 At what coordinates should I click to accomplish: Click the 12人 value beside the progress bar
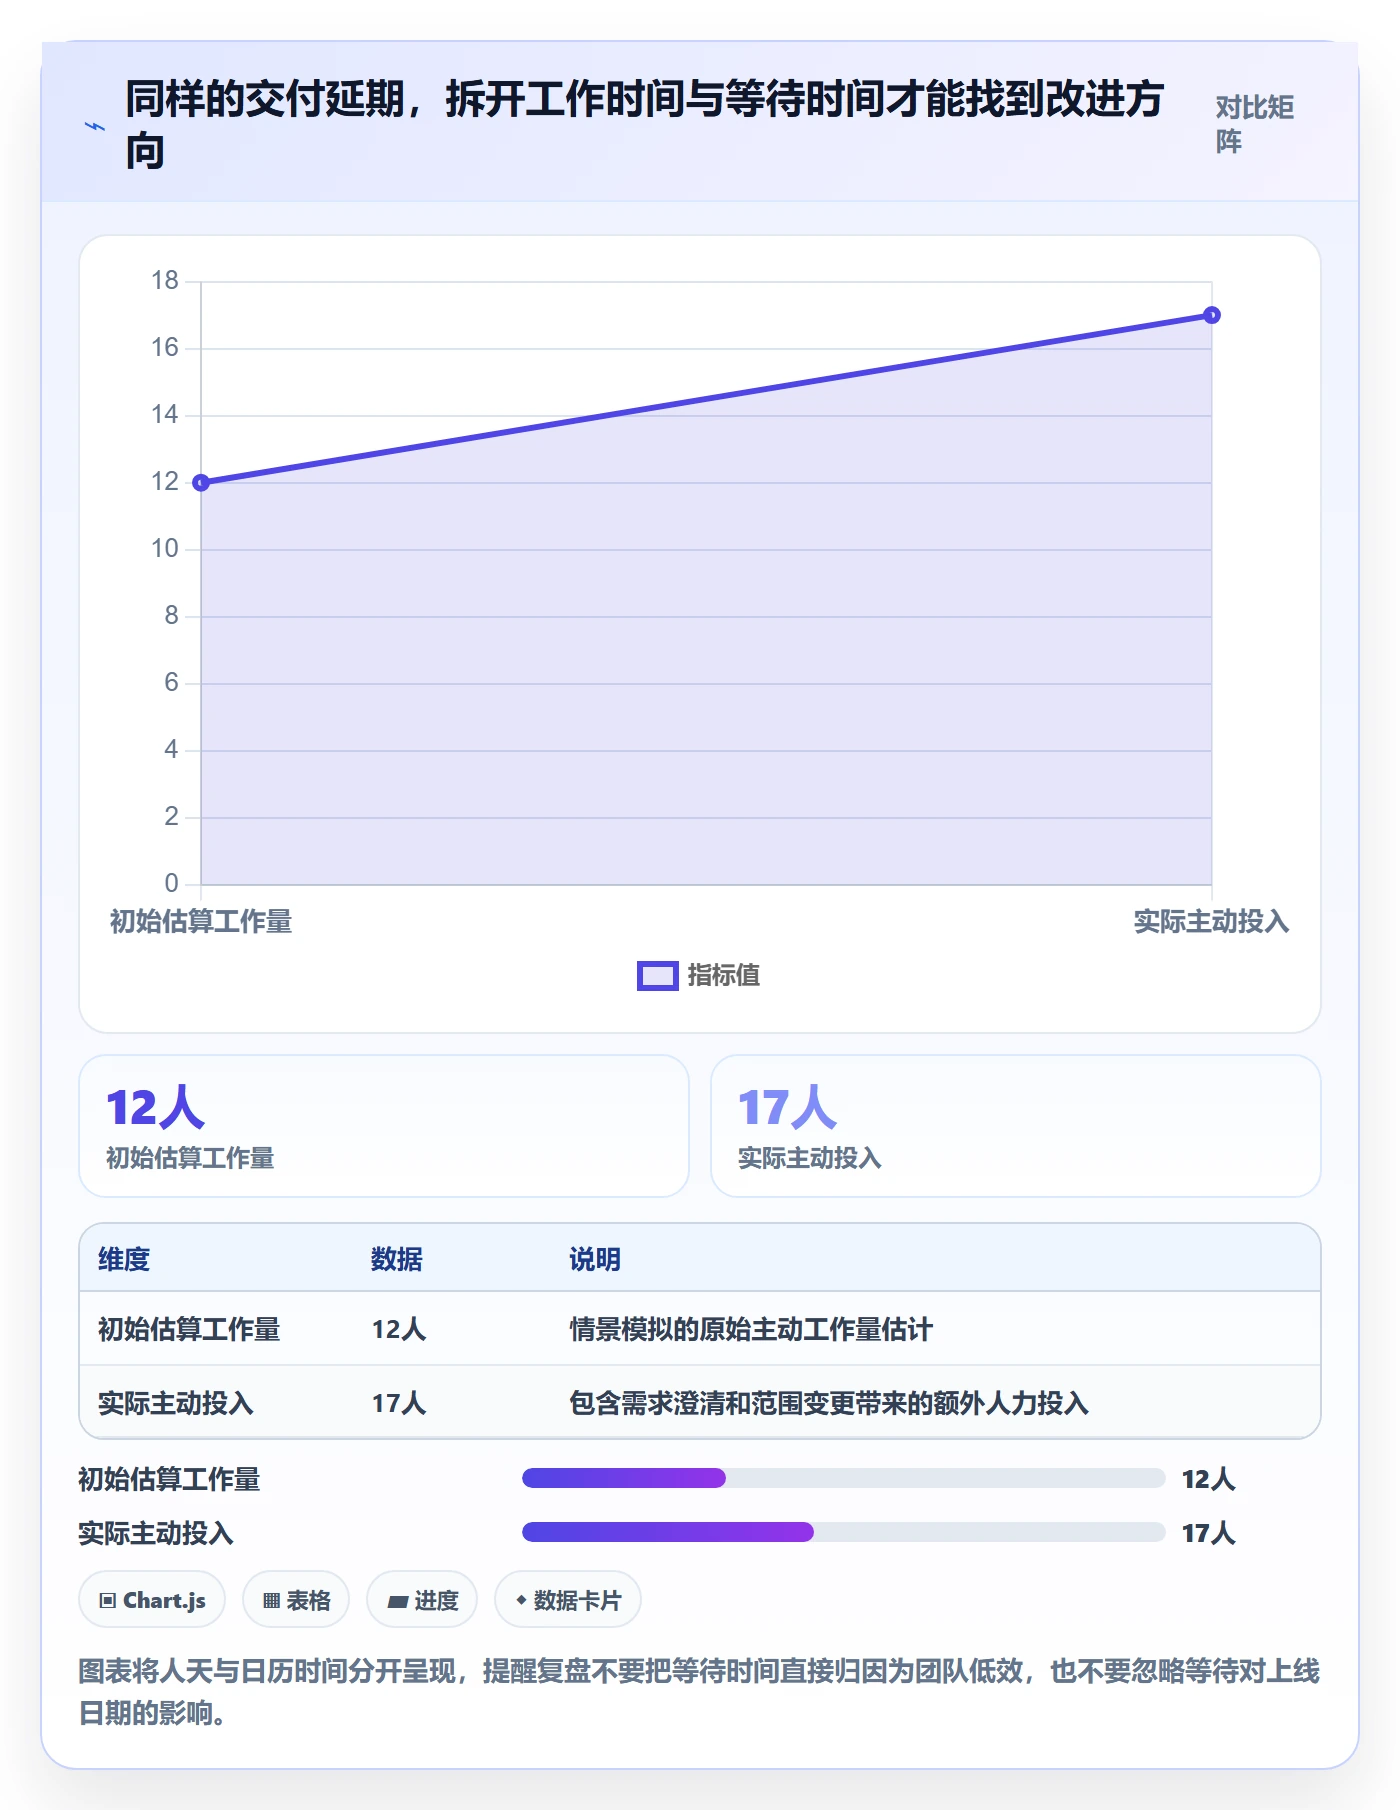tap(1208, 1479)
